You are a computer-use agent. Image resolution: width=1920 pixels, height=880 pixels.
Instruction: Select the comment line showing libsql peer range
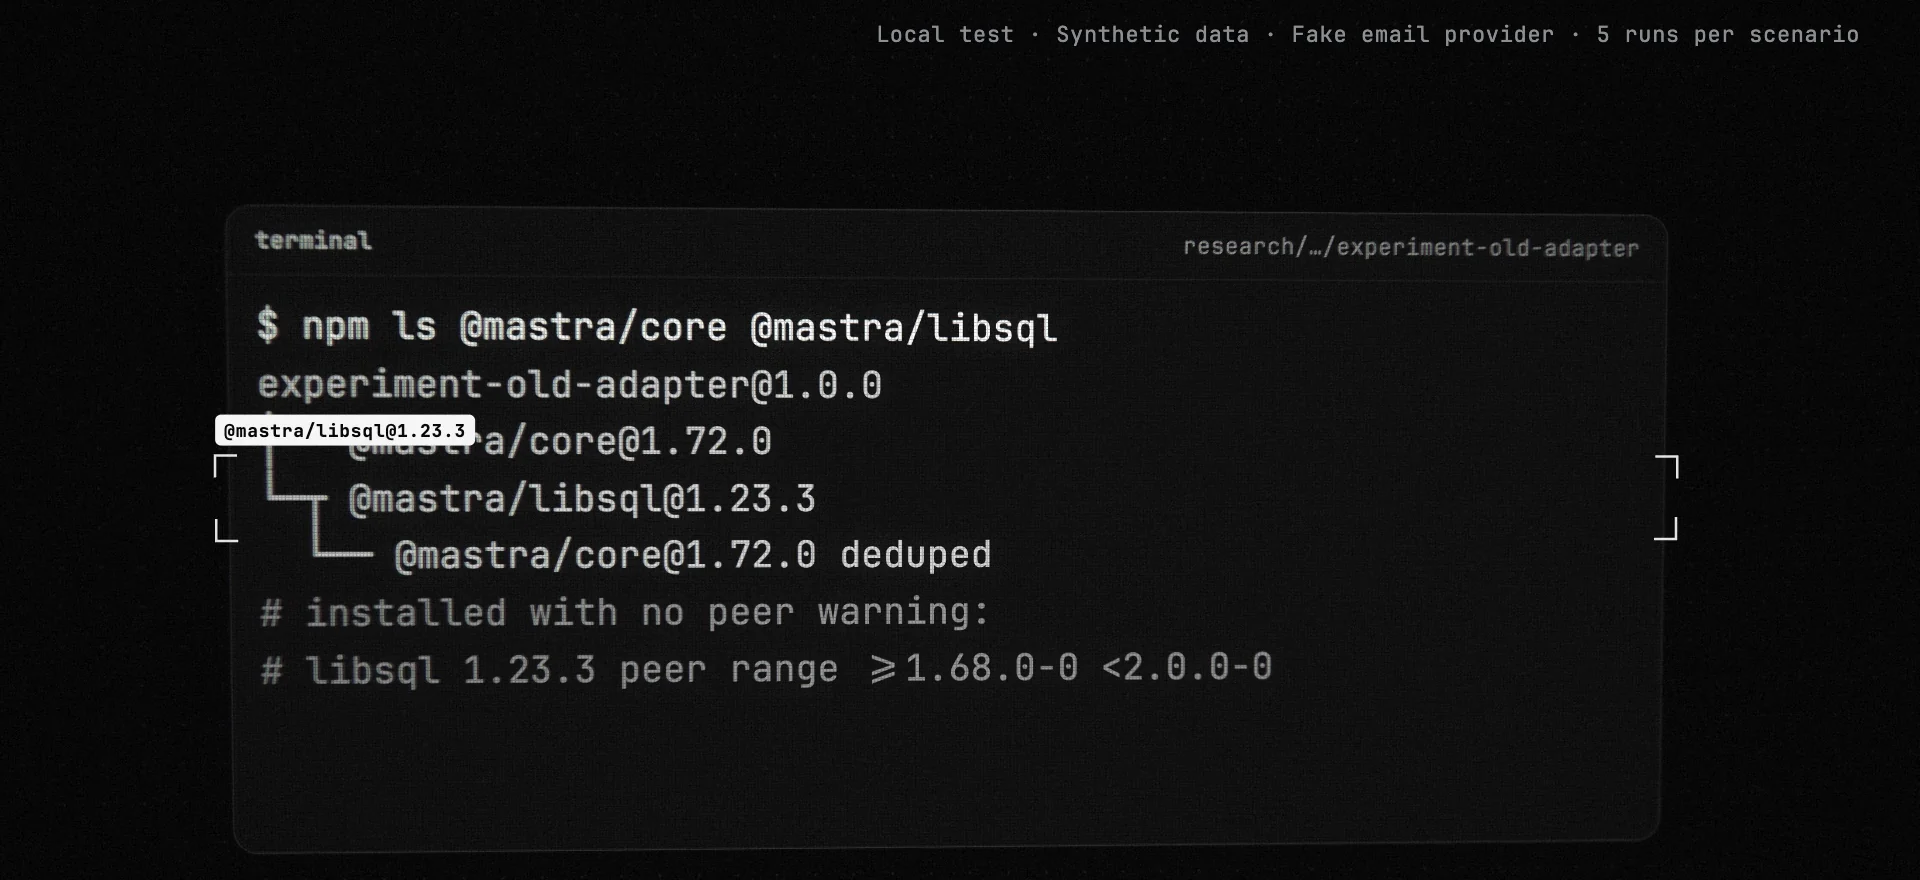point(766,669)
